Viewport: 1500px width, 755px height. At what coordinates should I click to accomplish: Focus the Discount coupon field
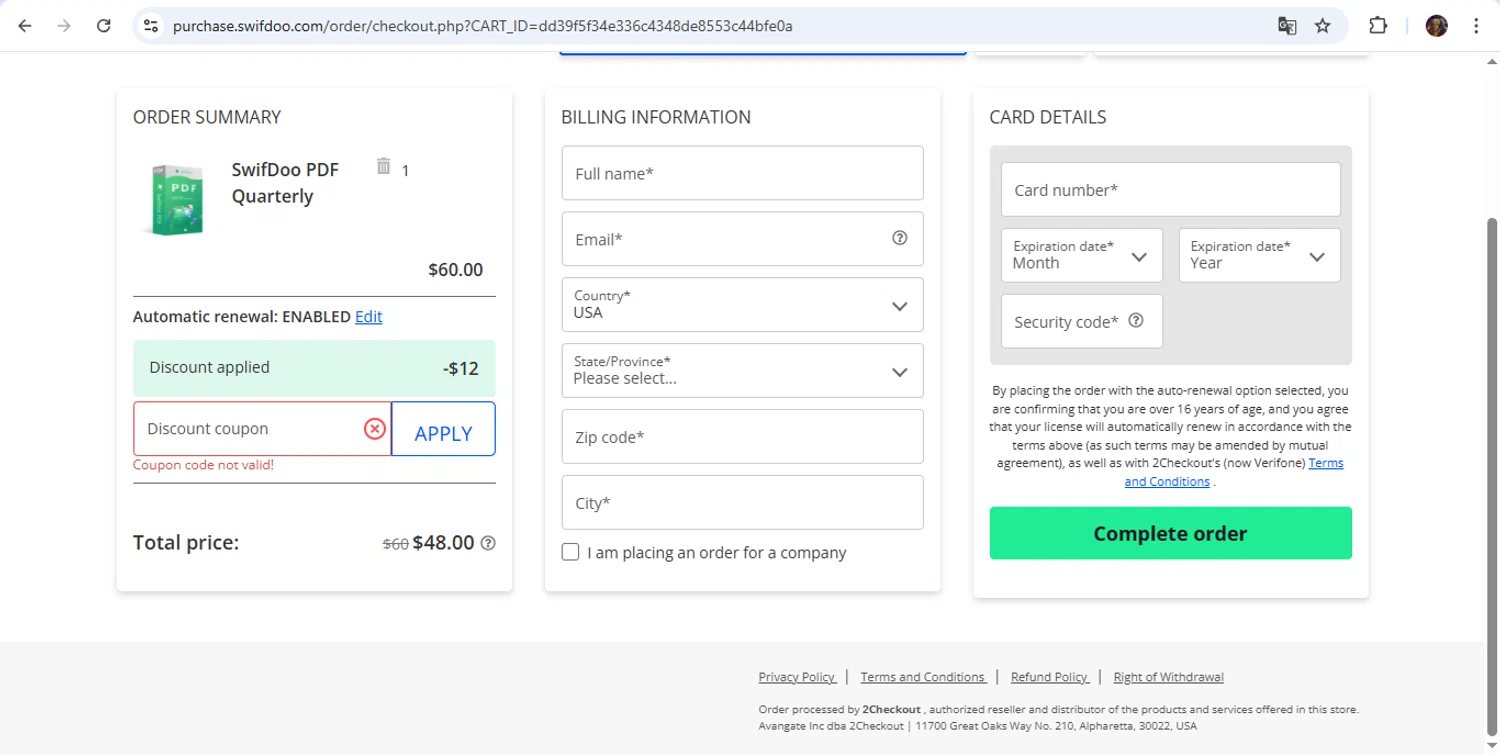262,429
